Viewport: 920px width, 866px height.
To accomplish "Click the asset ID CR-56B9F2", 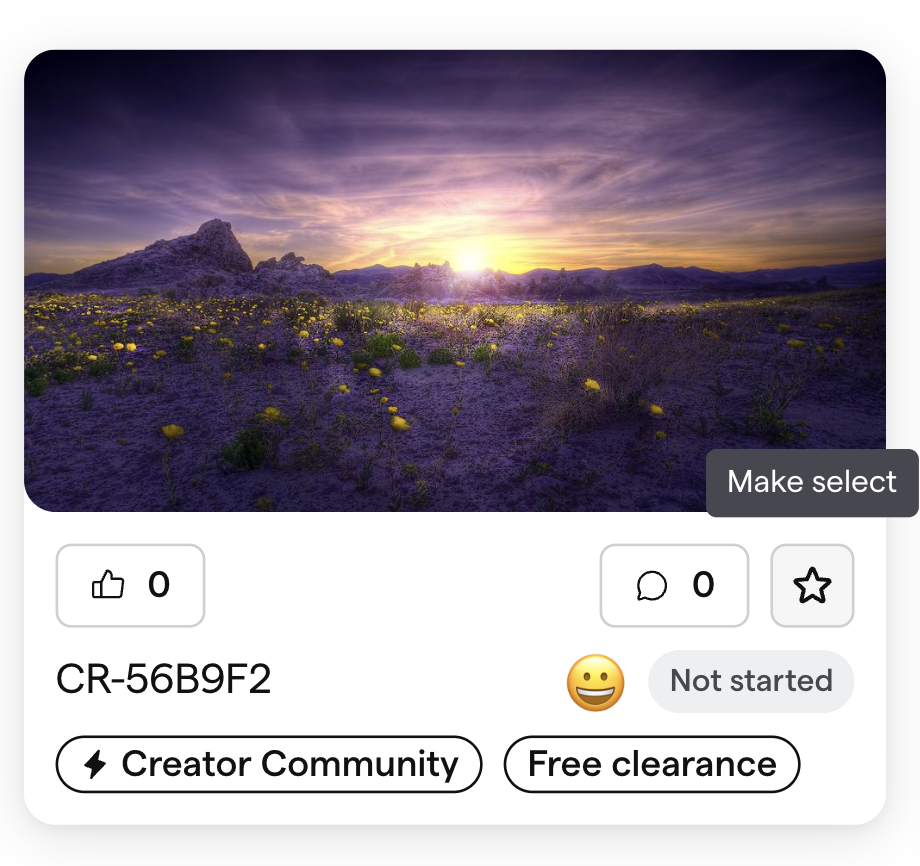I will click(164, 679).
